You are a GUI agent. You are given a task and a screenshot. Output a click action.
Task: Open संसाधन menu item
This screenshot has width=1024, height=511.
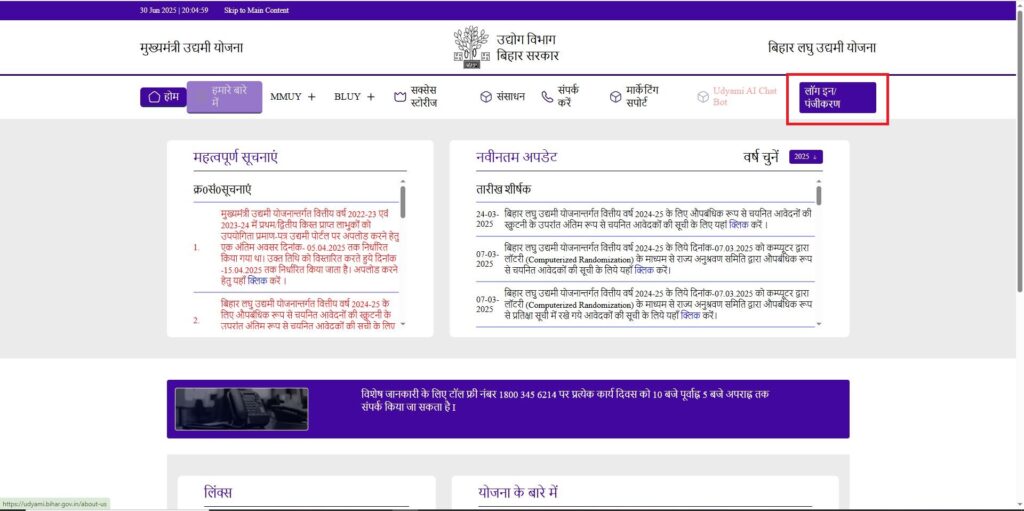click(502, 97)
